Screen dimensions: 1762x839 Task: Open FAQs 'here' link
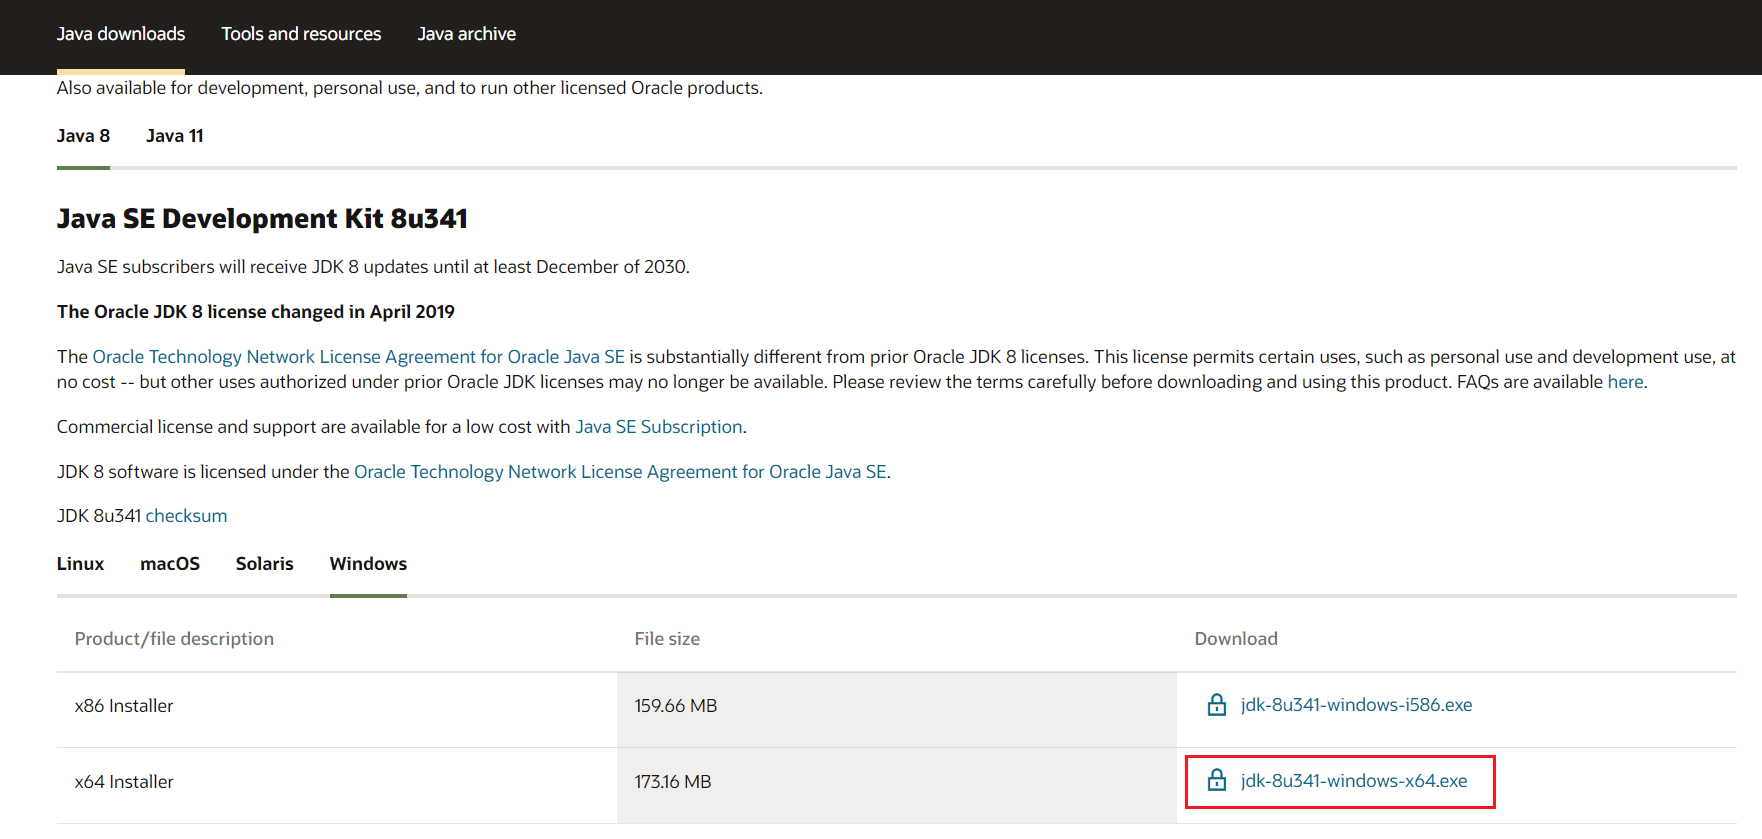click(1625, 382)
